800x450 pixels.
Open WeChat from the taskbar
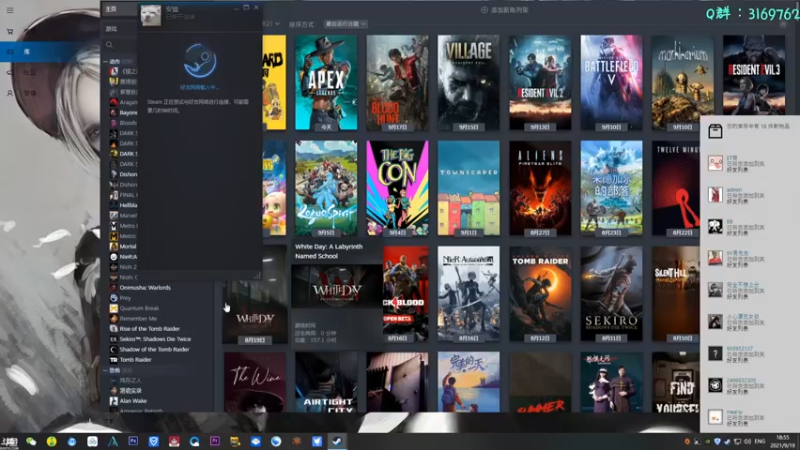point(31,441)
